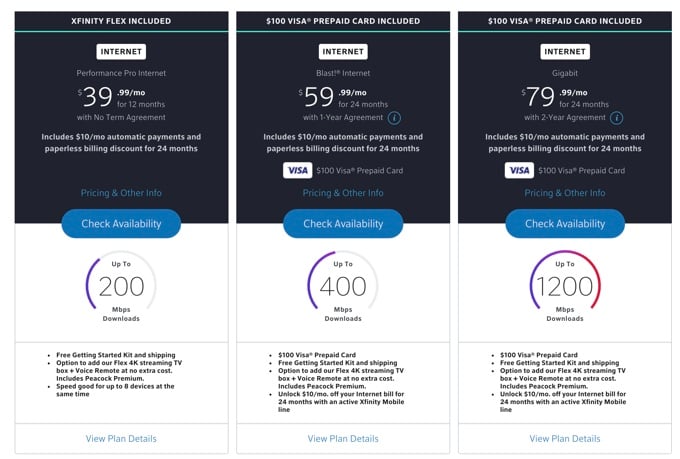The height and width of the screenshot is (459, 680).
Task: View Plan Details for Performance Pro
Action: 121,439
